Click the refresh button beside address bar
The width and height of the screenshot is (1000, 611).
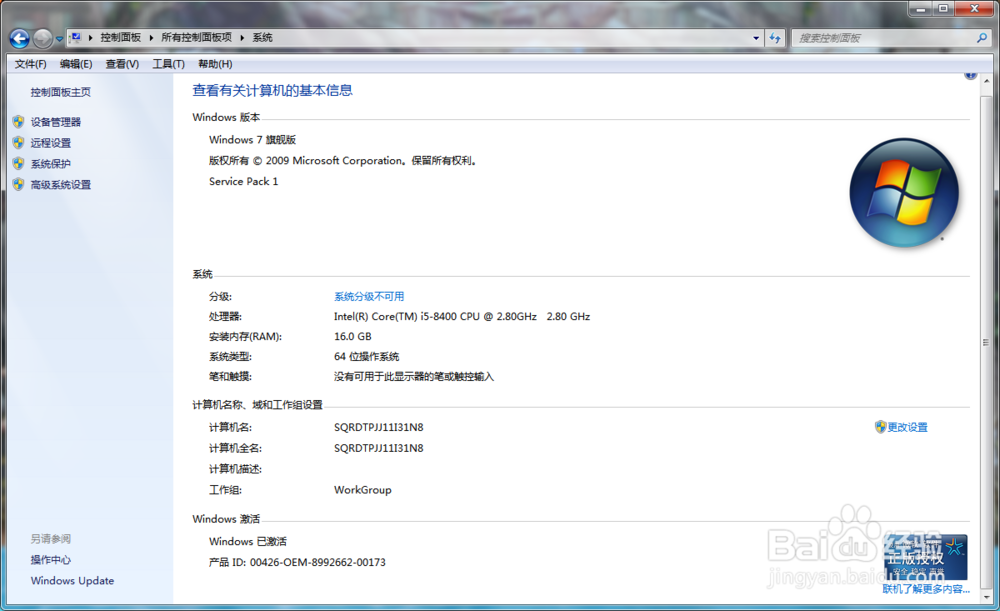pos(775,38)
